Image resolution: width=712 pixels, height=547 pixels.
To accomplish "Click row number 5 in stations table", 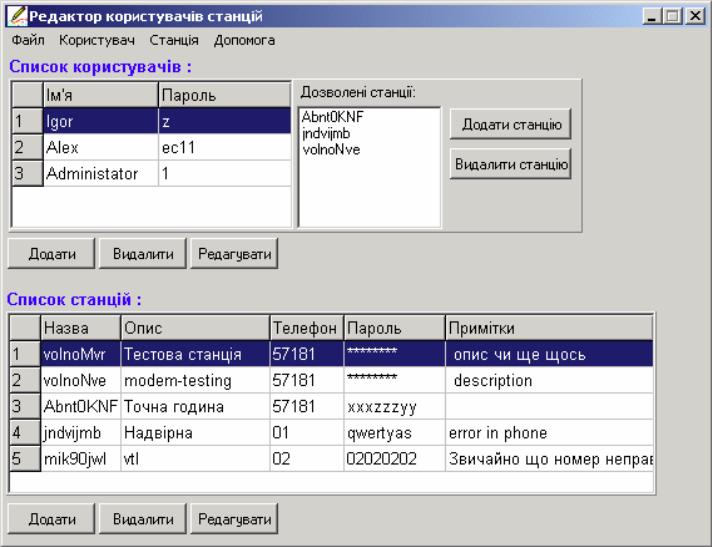I will 25,458.
